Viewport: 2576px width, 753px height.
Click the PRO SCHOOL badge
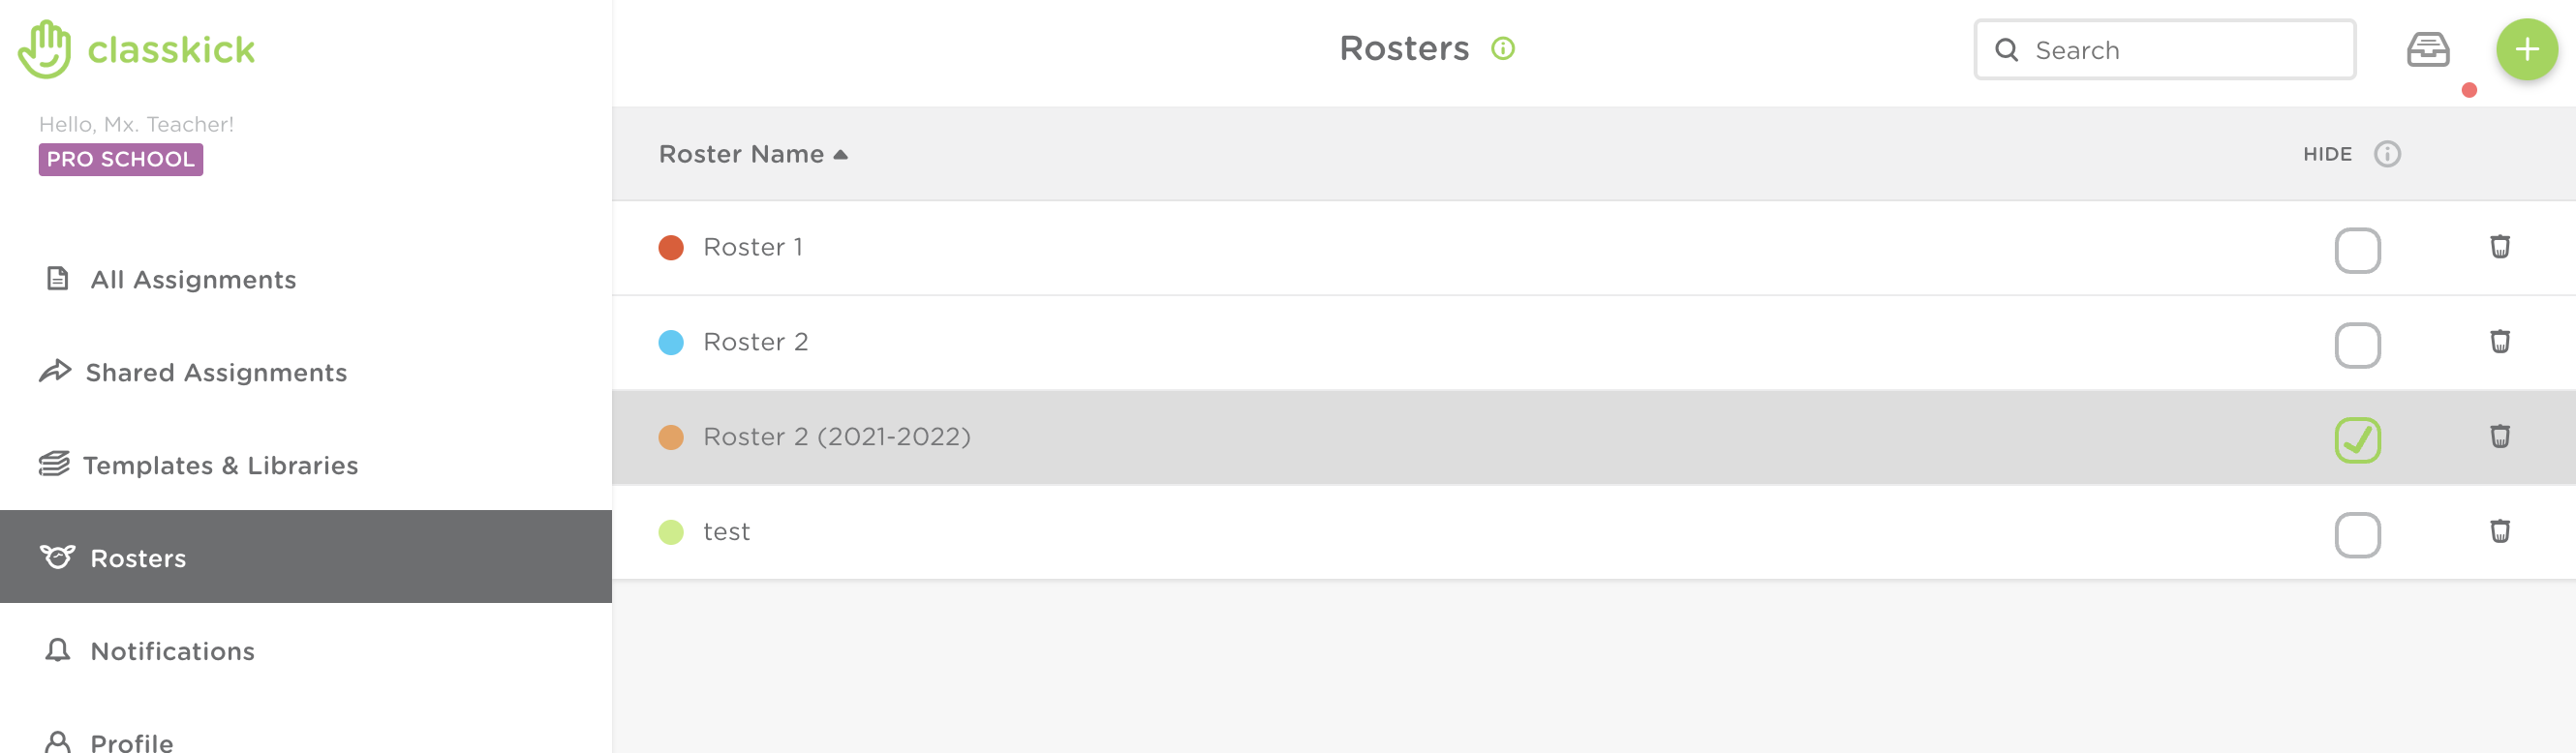[121, 159]
